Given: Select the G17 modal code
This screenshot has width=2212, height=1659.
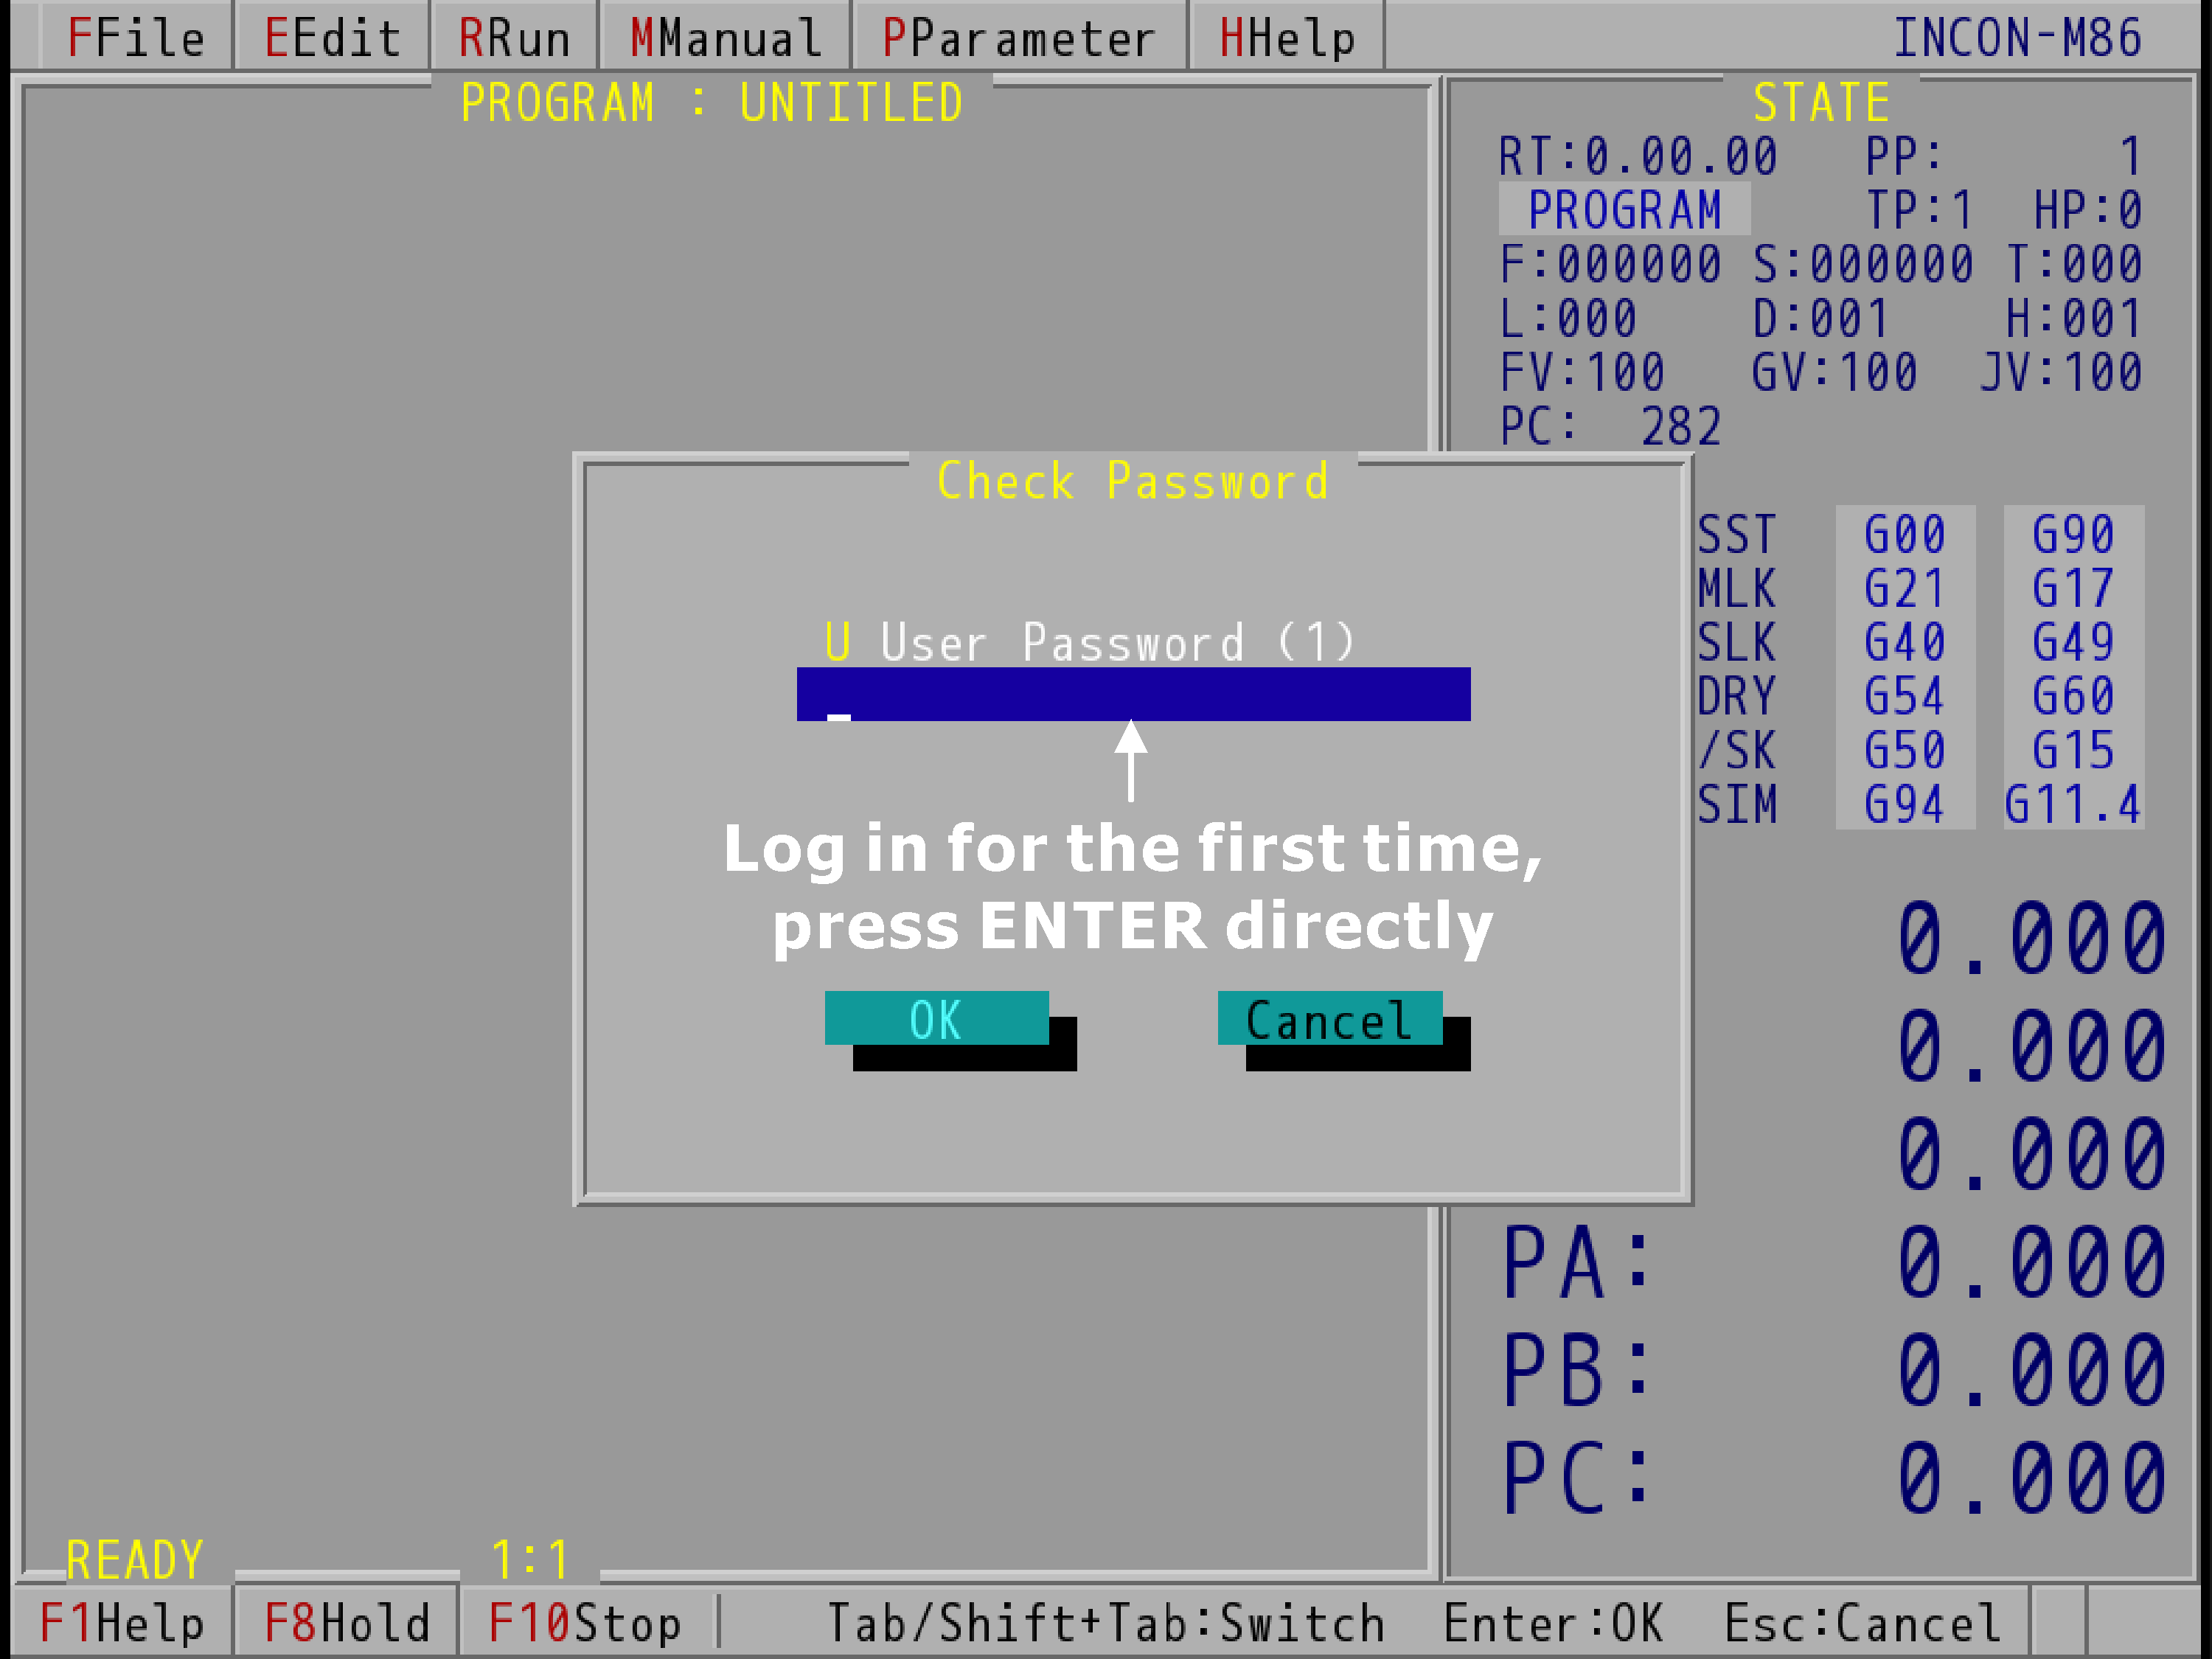Looking at the screenshot, I should pyautogui.click(x=2073, y=588).
